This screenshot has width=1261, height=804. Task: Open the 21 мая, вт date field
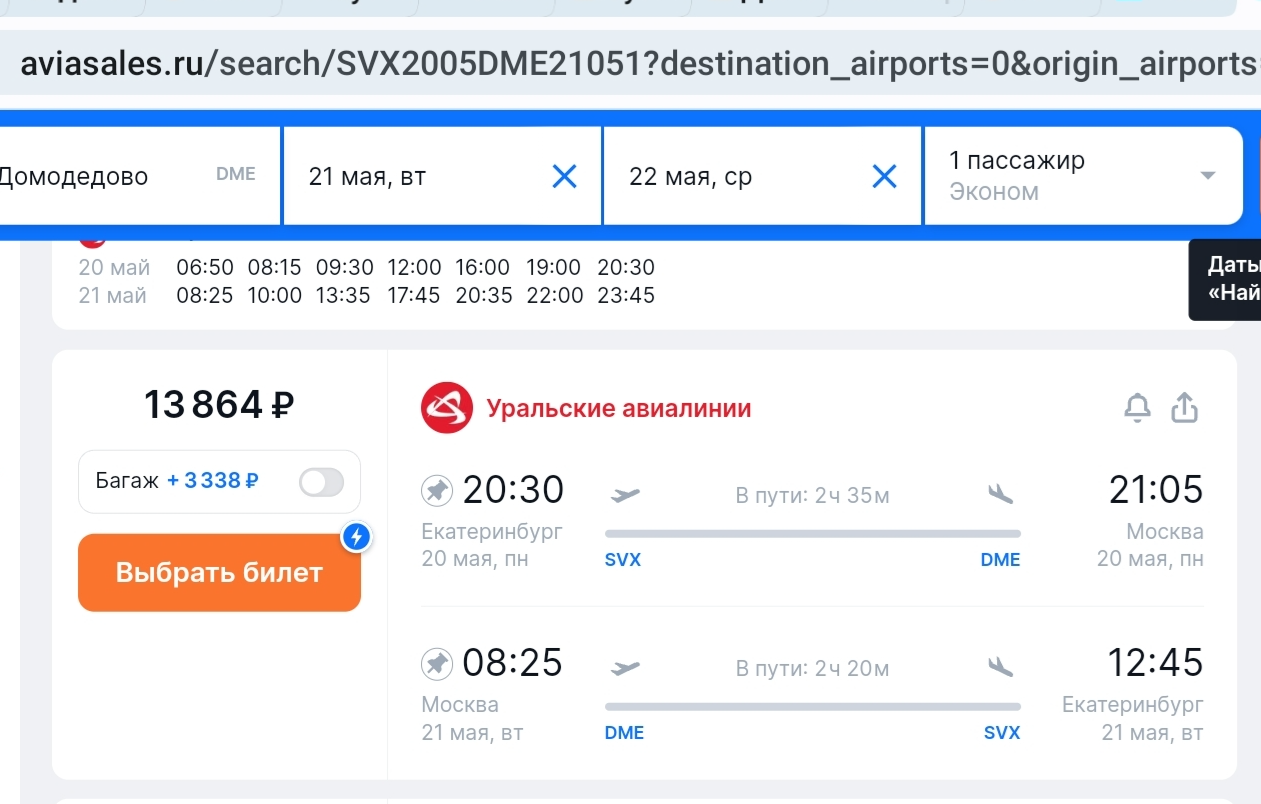[x=420, y=177]
